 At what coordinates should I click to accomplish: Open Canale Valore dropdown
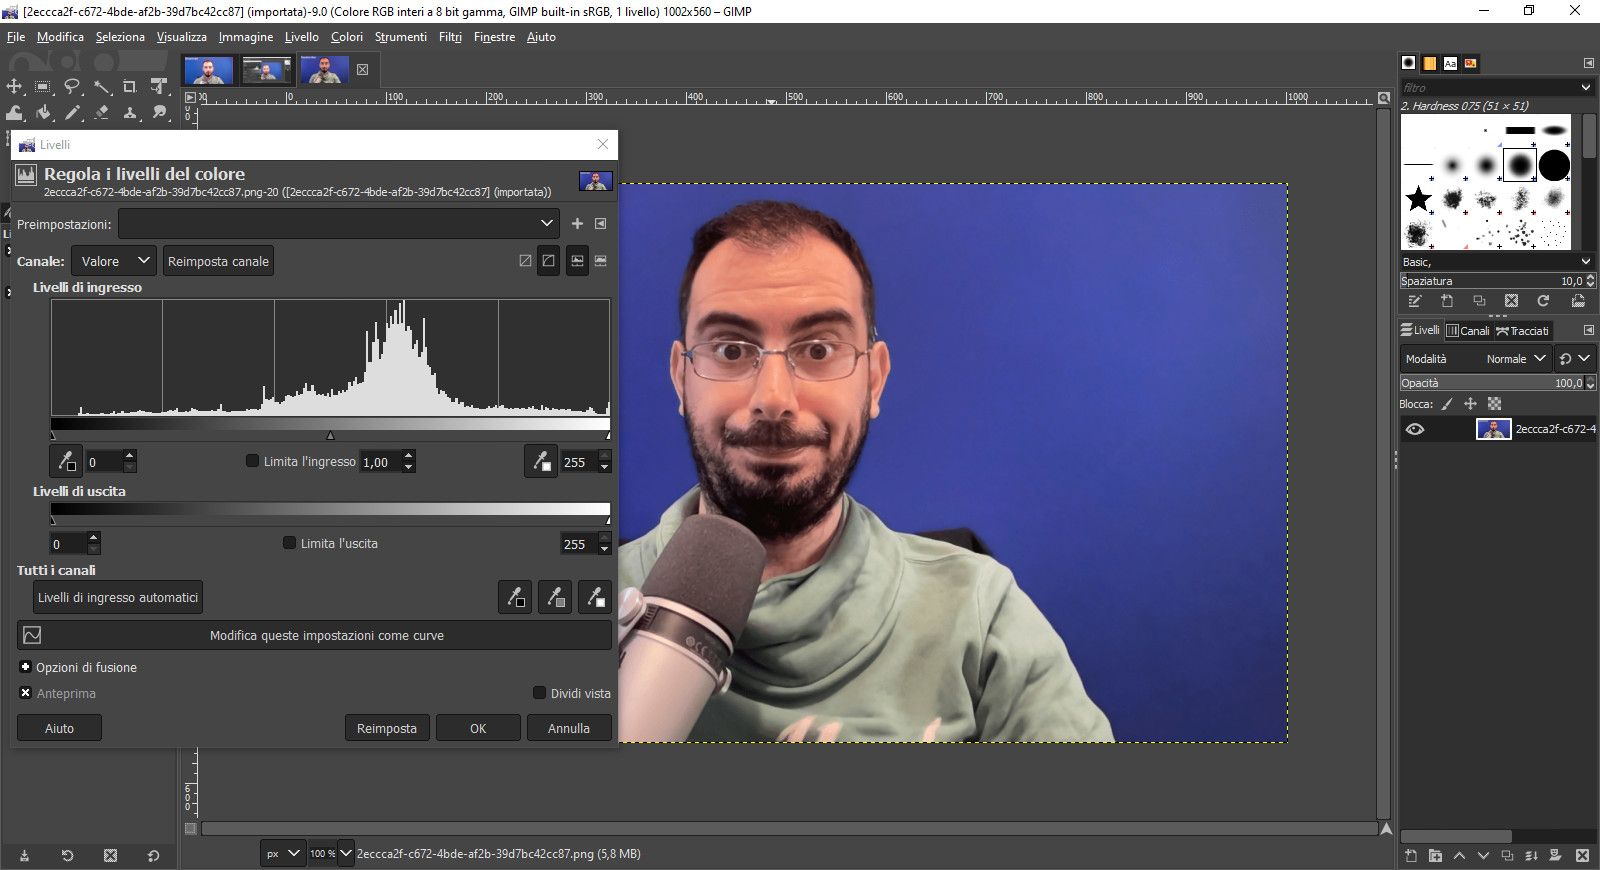(x=113, y=261)
